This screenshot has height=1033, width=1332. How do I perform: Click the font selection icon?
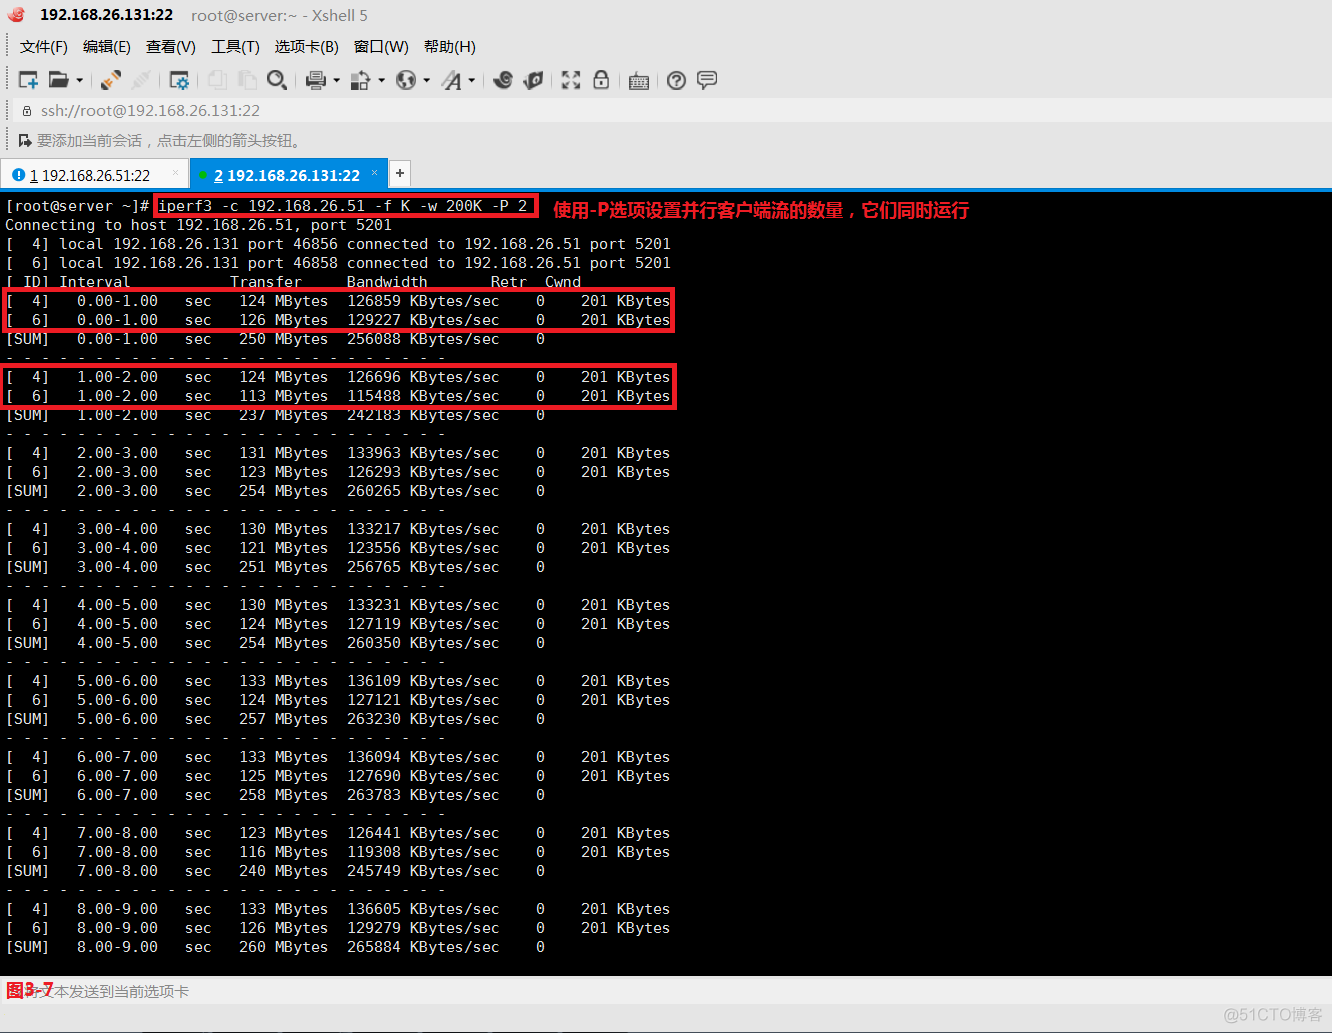(x=452, y=80)
